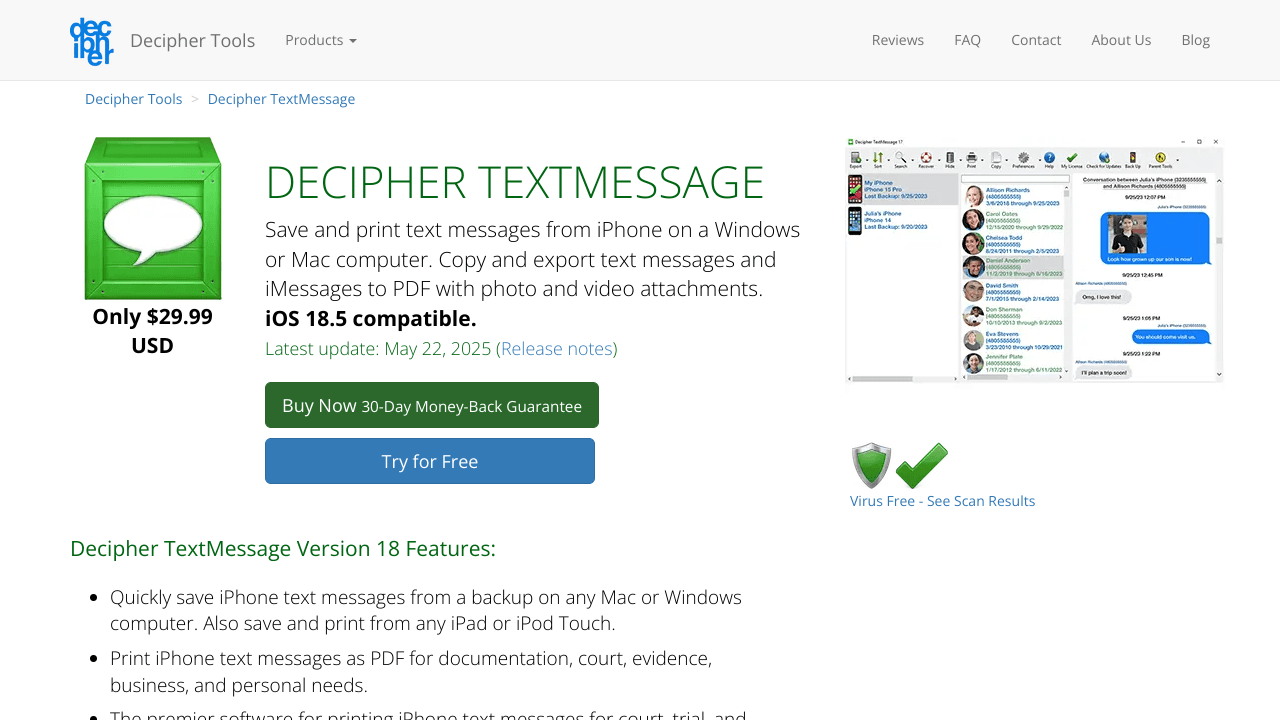Viewport: 1280px width, 720px height.
Task: Open the Contact page
Action: pyautogui.click(x=1036, y=40)
